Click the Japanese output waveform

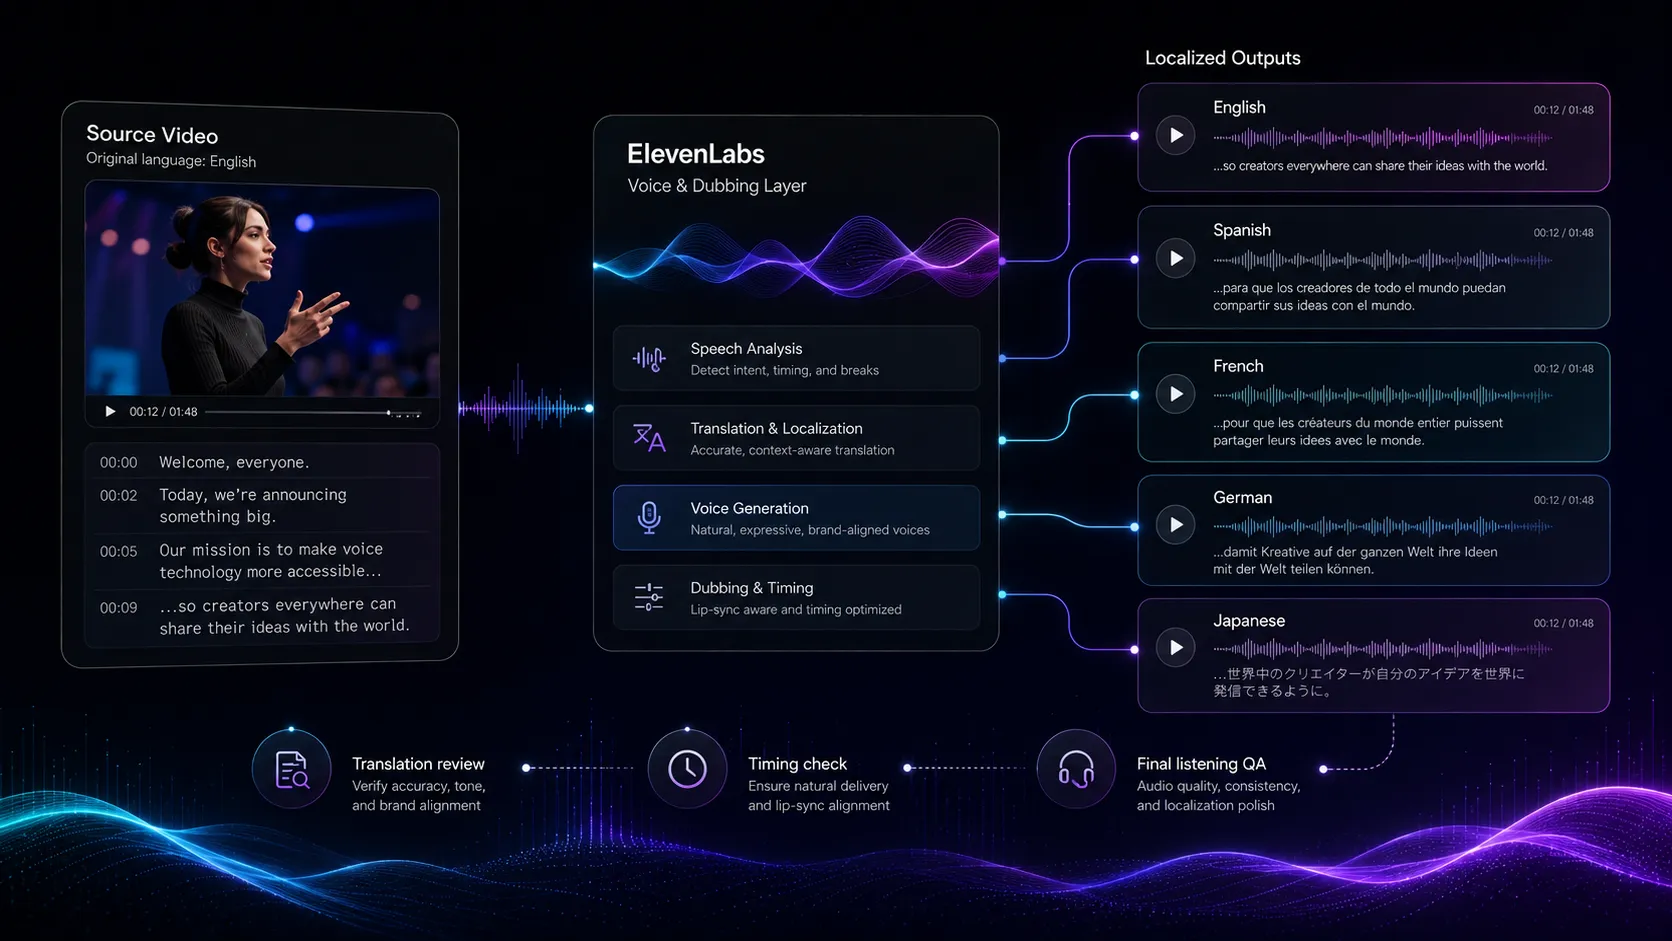[x=1383, y=649]
